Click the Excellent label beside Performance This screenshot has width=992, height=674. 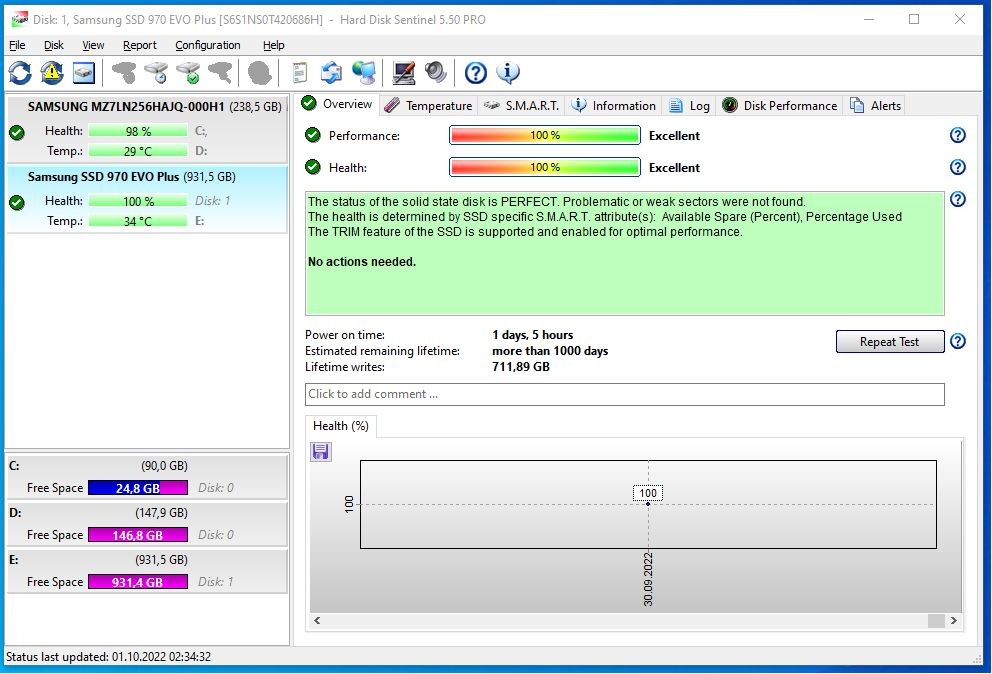[x=674, y=135]
